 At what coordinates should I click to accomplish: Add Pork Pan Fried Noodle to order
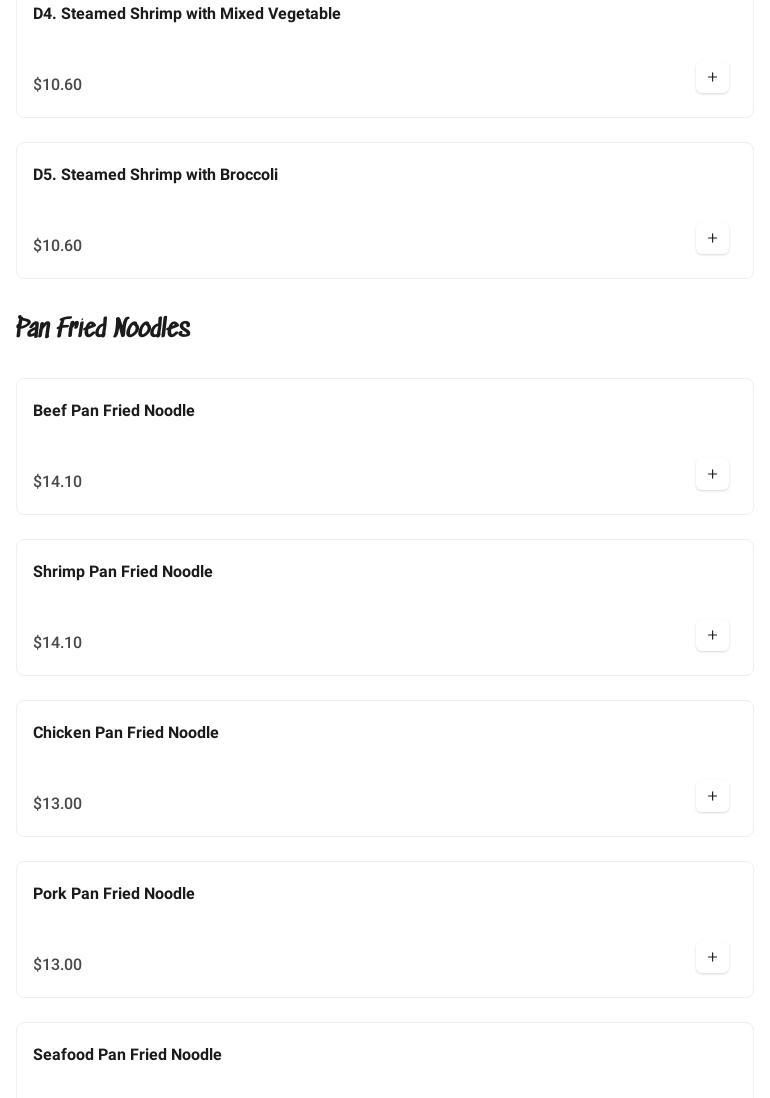(712, 957)
